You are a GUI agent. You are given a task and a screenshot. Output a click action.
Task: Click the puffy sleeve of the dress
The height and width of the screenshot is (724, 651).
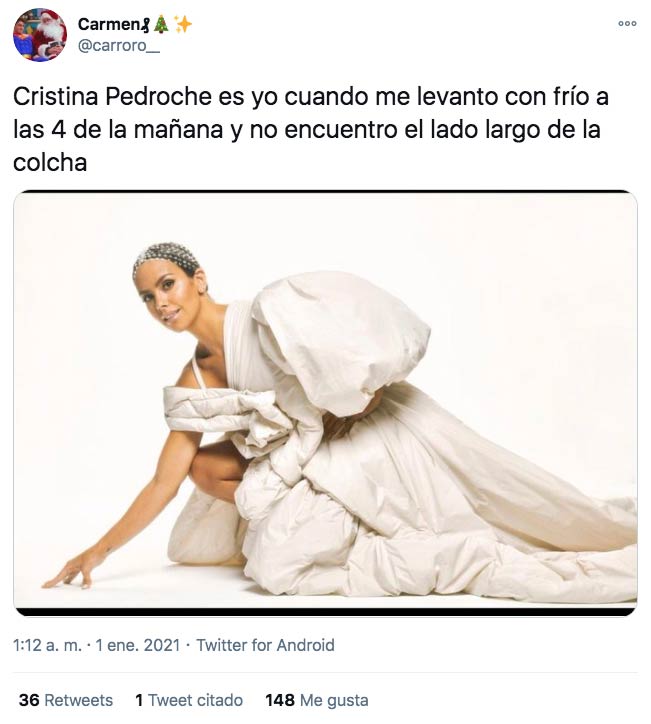coord(342,340)
